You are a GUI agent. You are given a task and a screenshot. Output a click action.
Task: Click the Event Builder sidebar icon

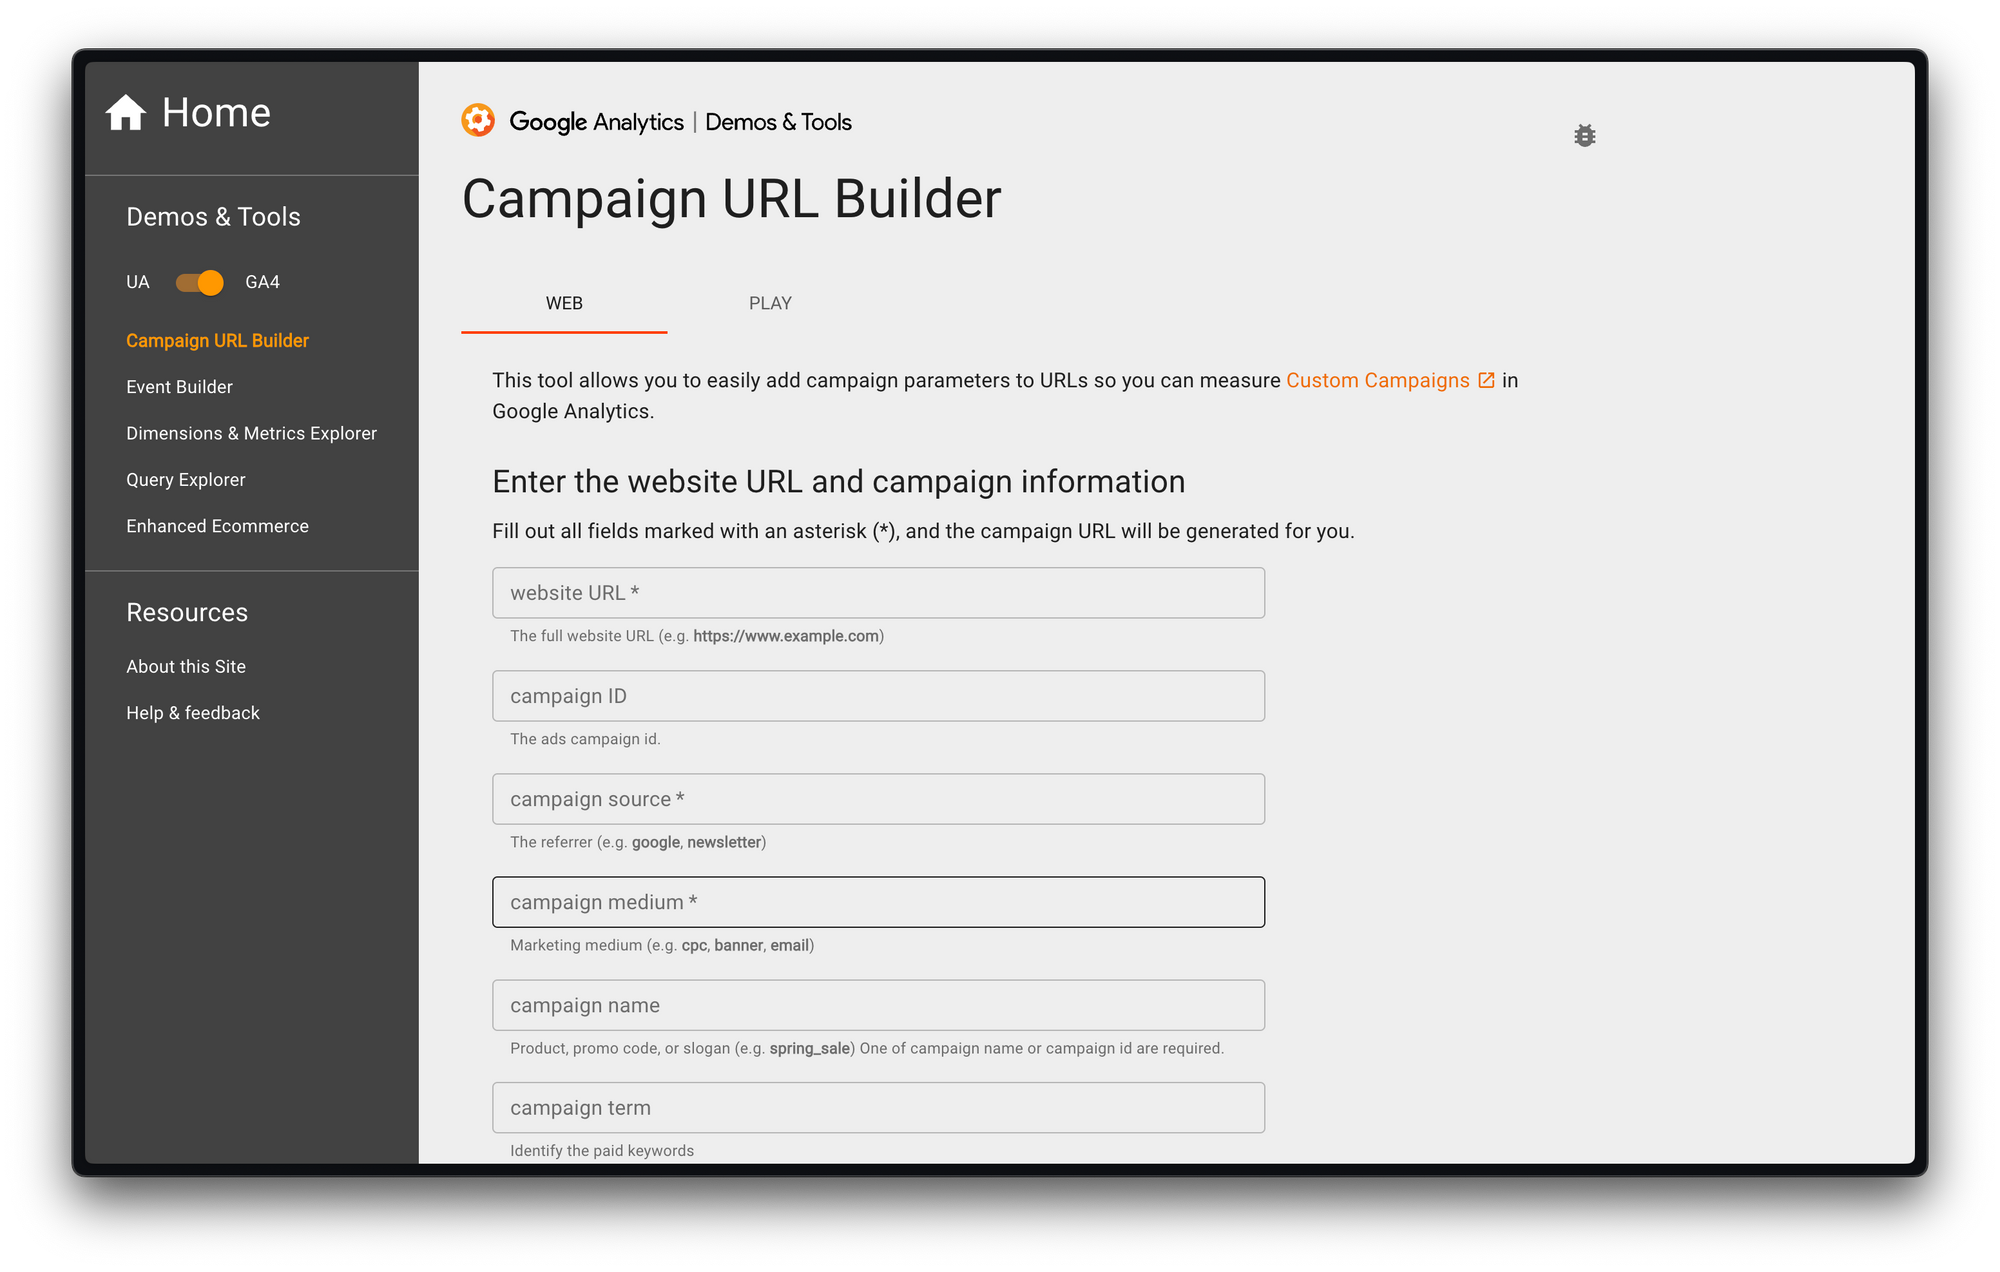(179, 386)
